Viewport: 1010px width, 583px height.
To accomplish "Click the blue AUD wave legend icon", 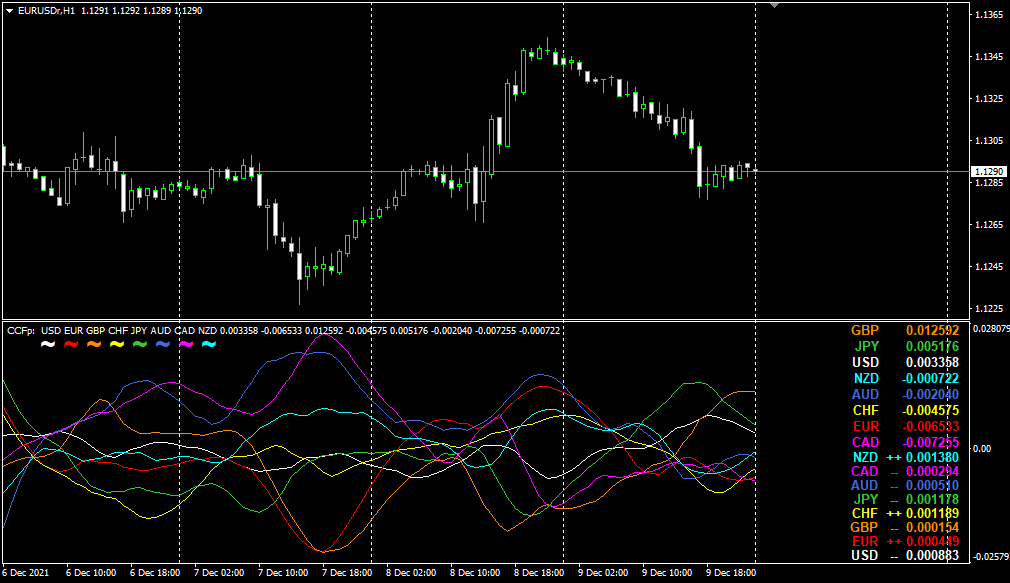I will point(163,345).
